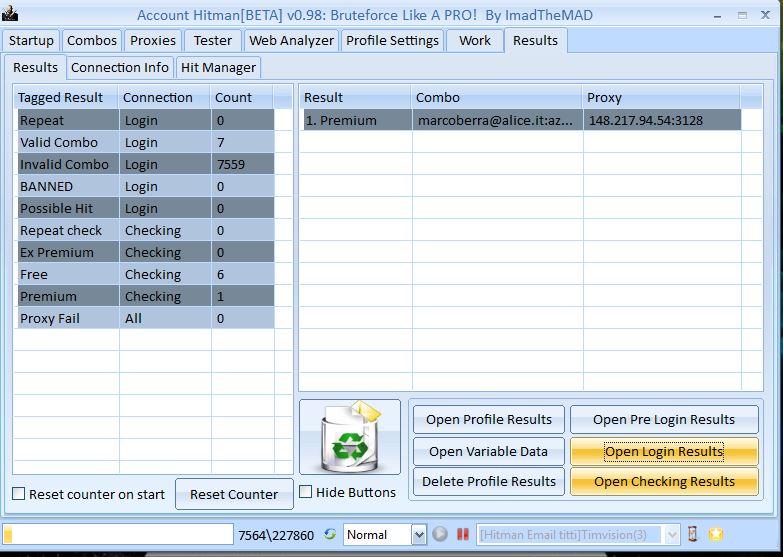The width and height of the screenshot is (783, 557).
Task: Select the Repeat row in tagged results
Action: pyautogui.click(x=146, y=120)
